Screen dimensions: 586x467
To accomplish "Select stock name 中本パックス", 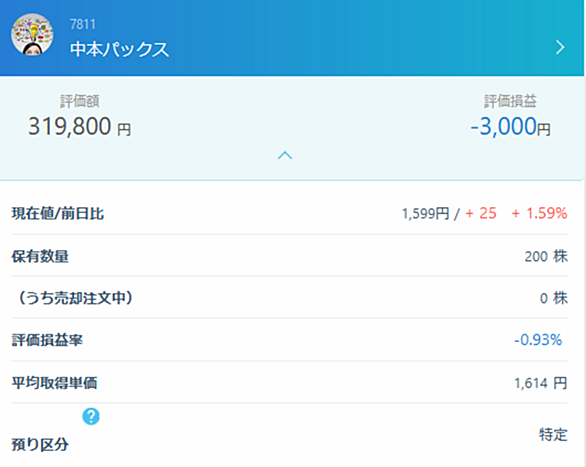I will pyautogui.click(x=120, y=50).
